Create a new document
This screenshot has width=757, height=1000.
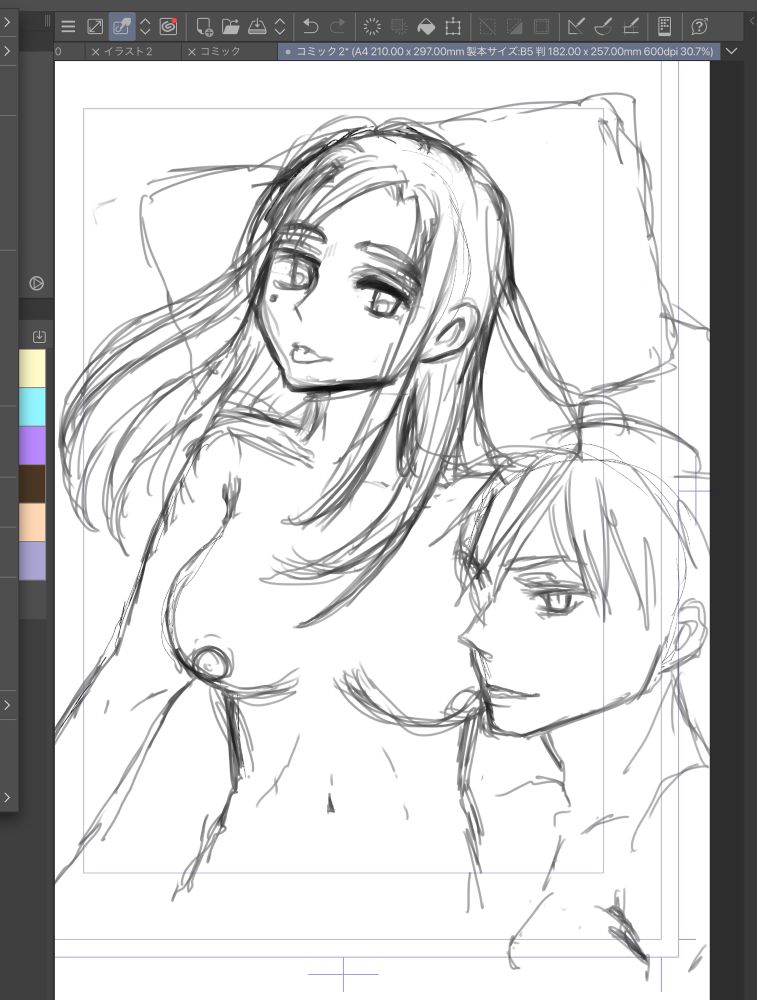click(x=204, y=27)
